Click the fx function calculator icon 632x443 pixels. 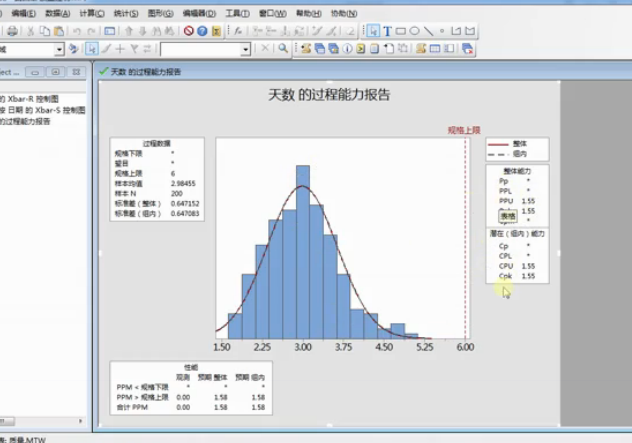point(238,31)
